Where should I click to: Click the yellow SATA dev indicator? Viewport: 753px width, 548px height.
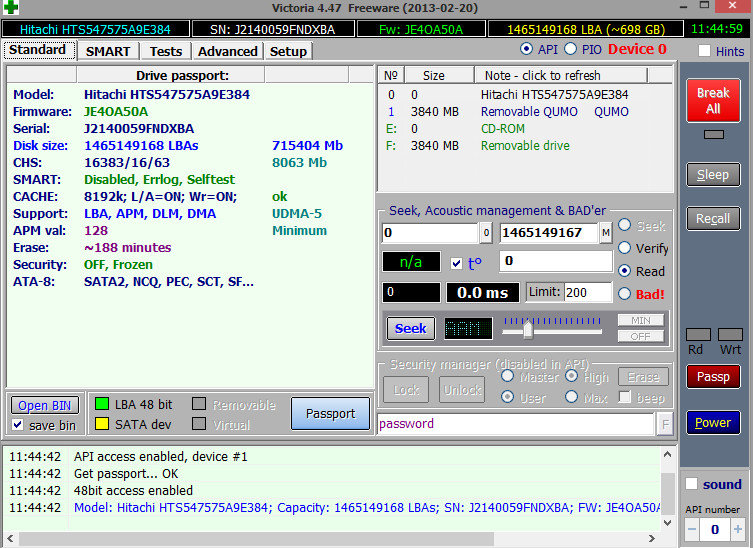pyautogui.click(x=101, y=425)
